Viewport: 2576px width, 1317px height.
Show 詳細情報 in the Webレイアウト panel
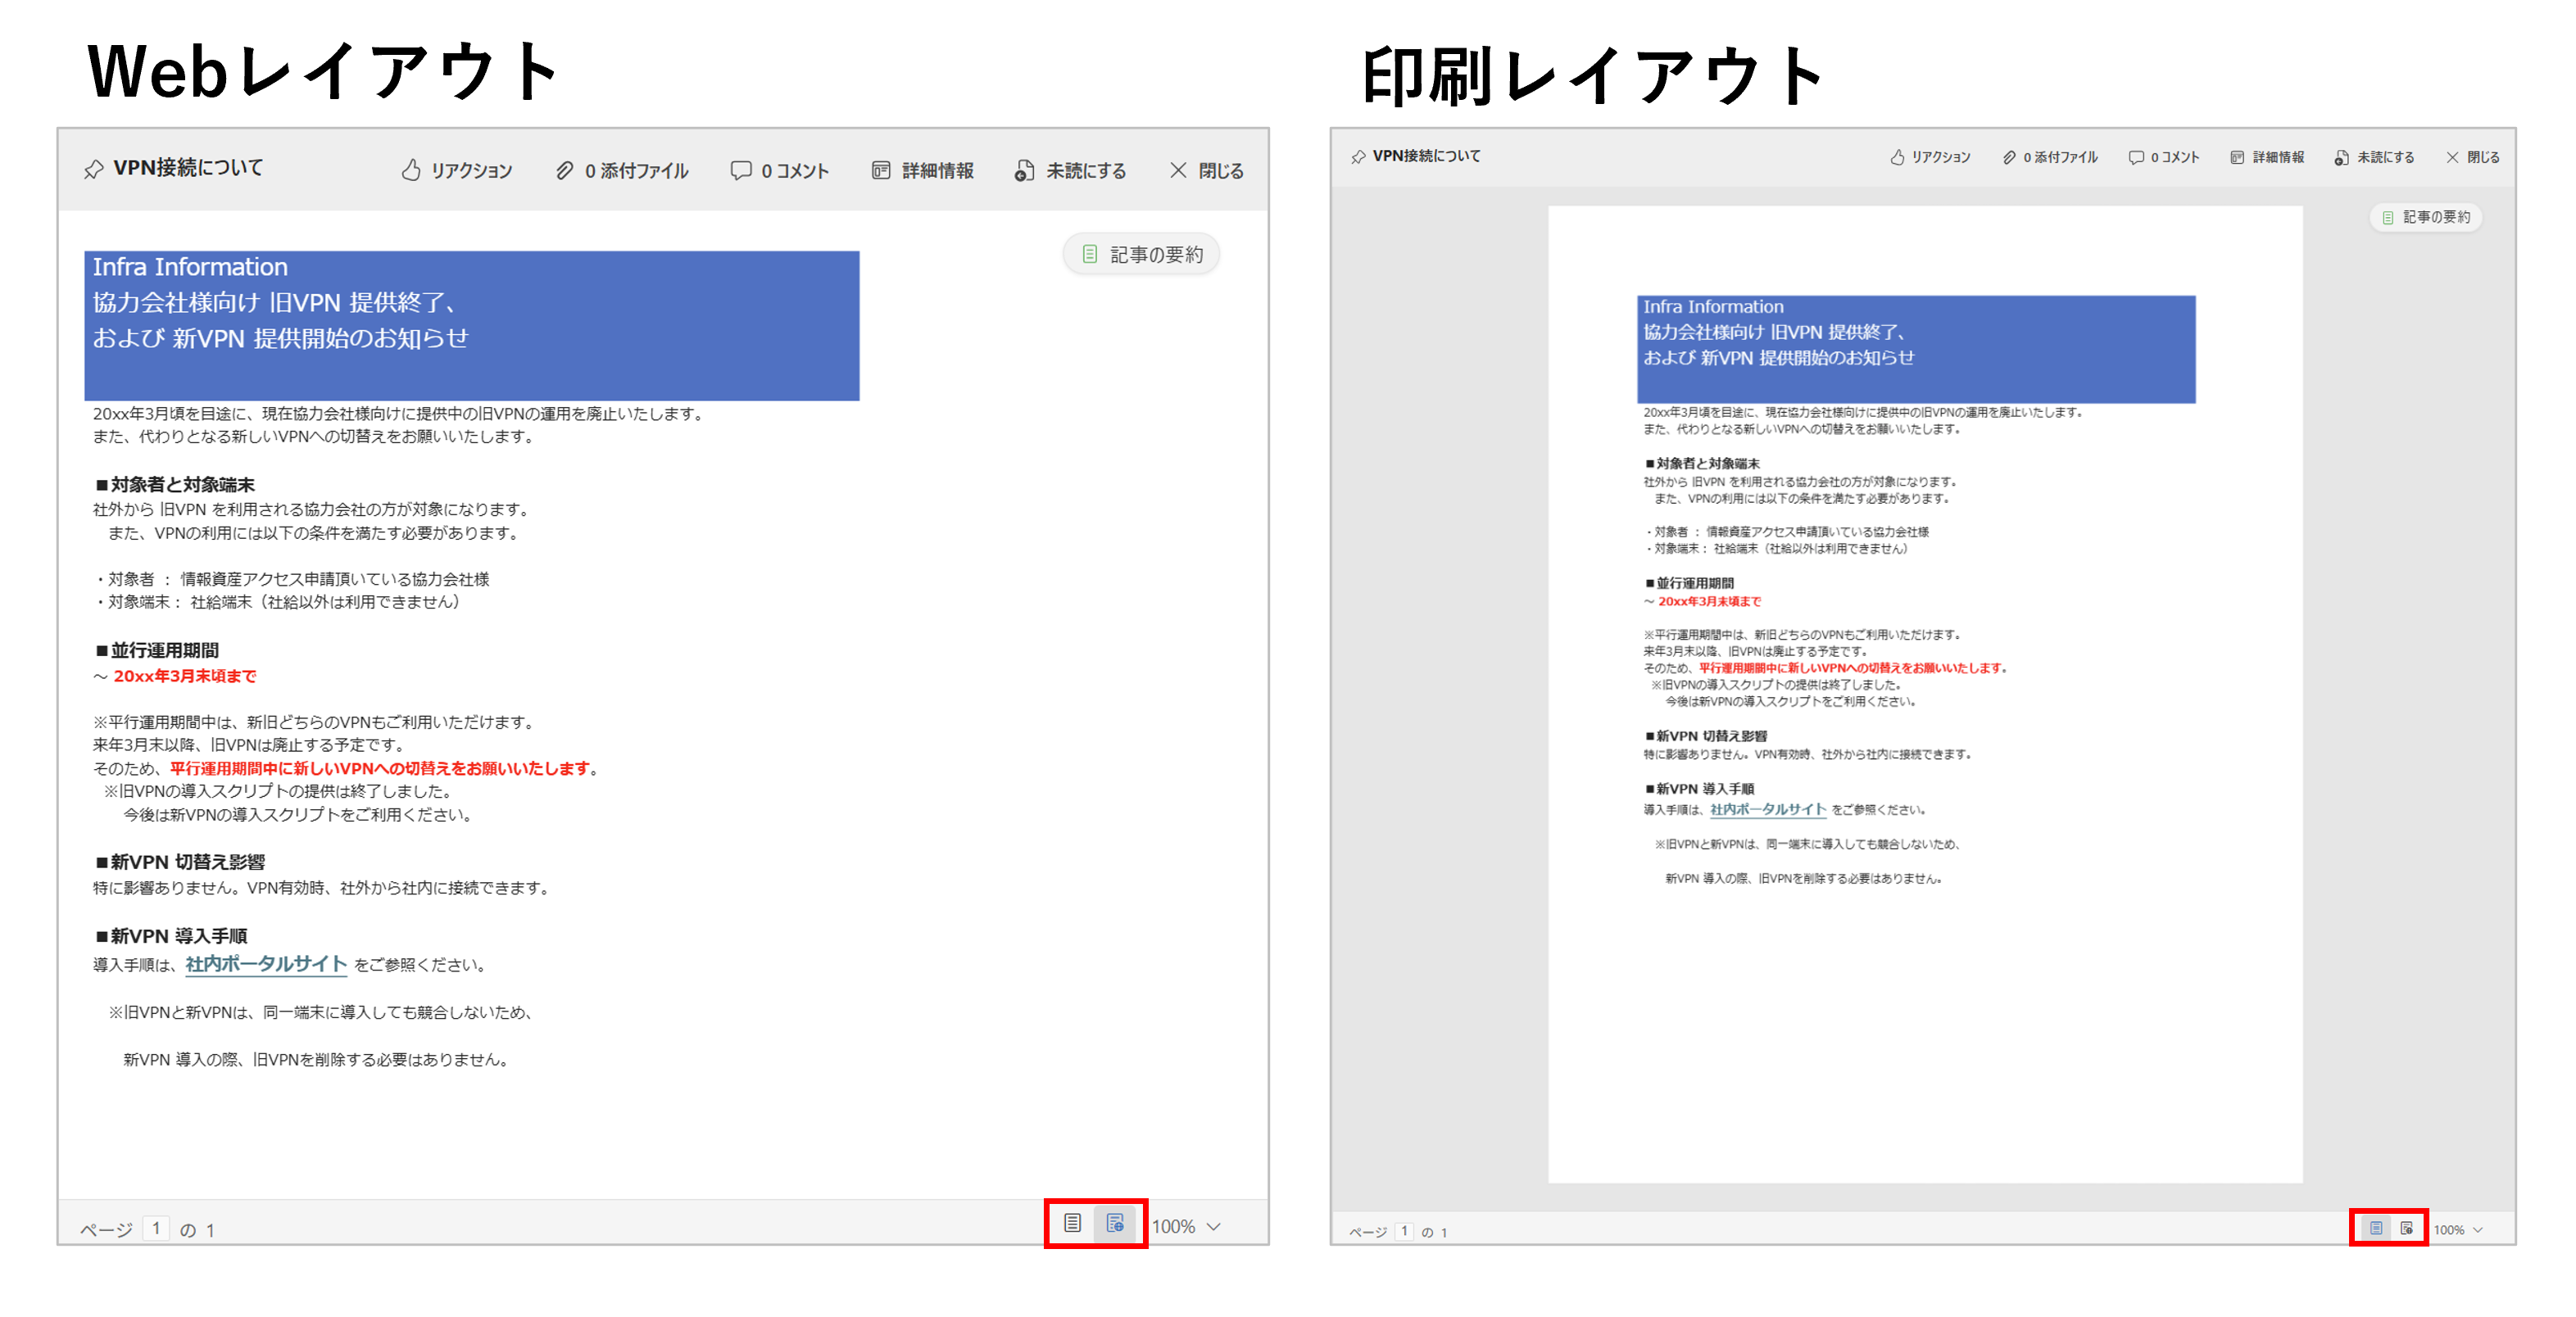click(x=922, y=171)
